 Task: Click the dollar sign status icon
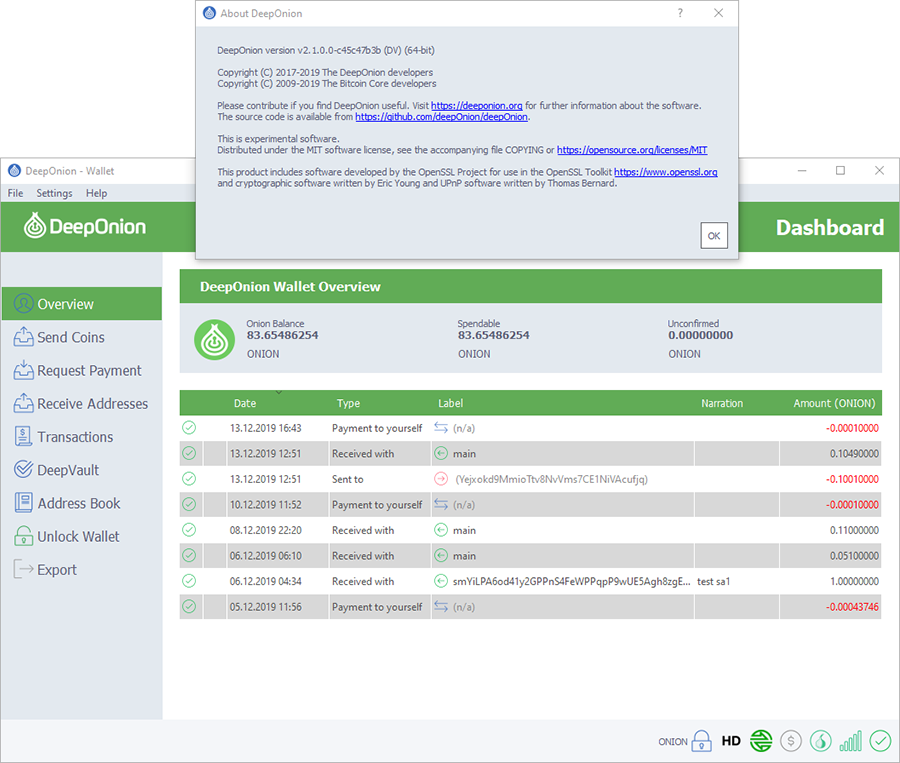(x=791, y=741)
